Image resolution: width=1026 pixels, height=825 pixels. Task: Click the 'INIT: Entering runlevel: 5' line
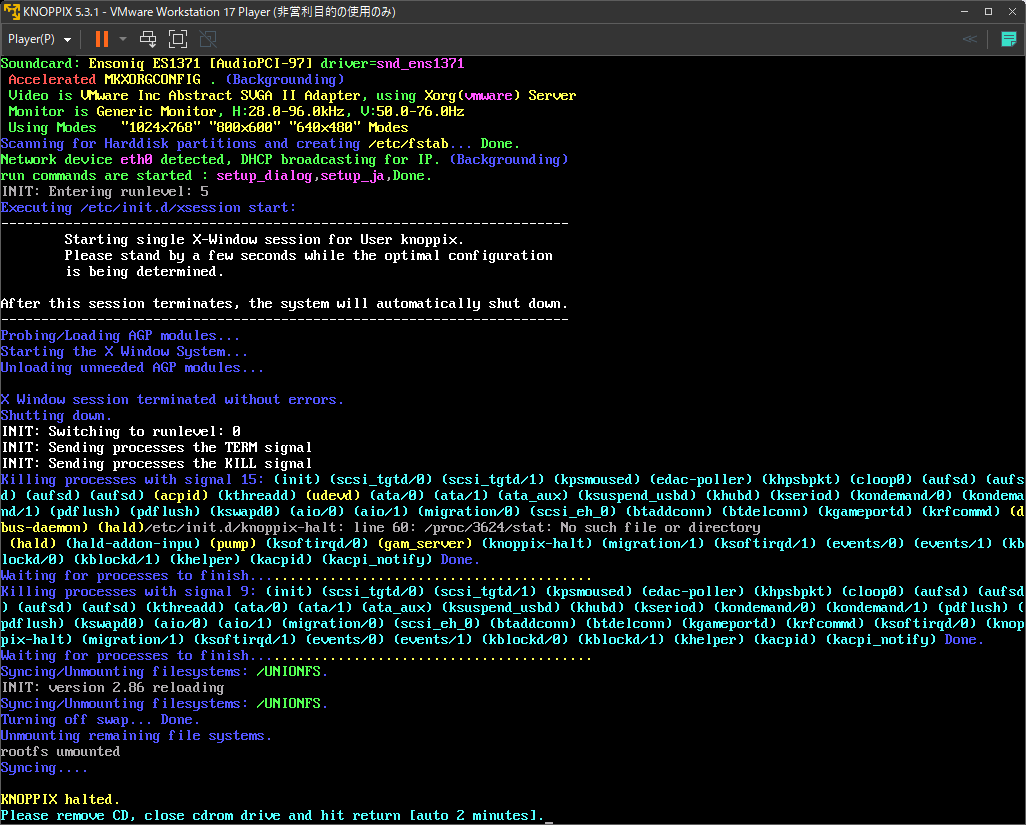click(x=105, y=192)
